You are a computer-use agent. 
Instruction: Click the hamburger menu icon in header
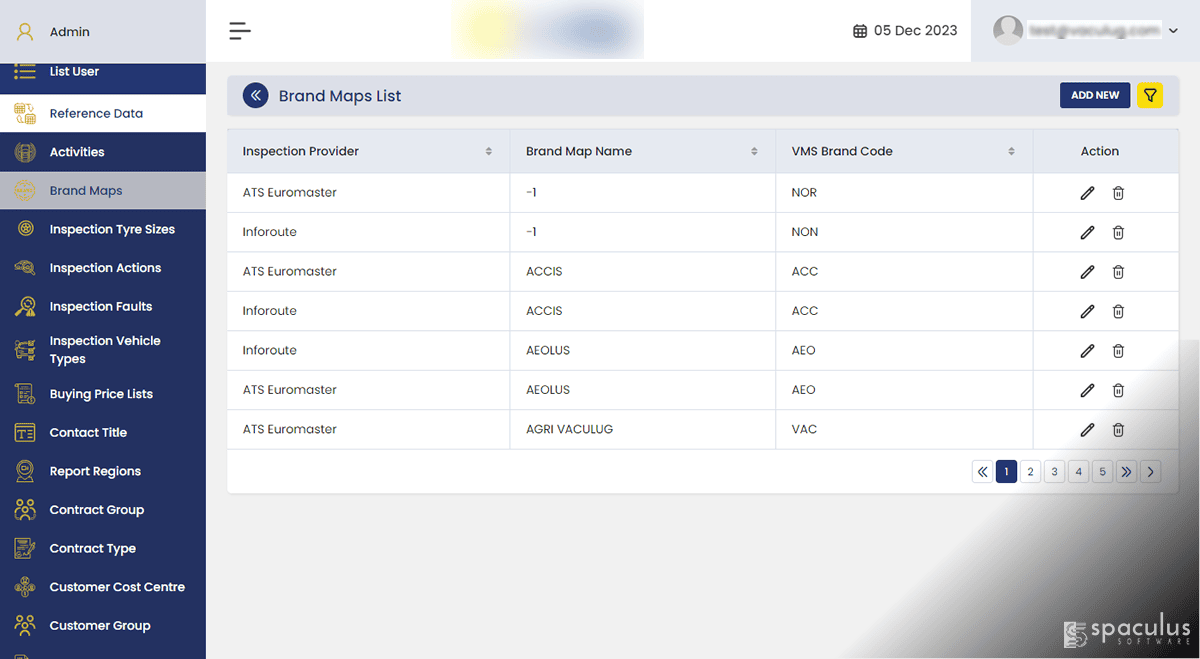(240, 31)
